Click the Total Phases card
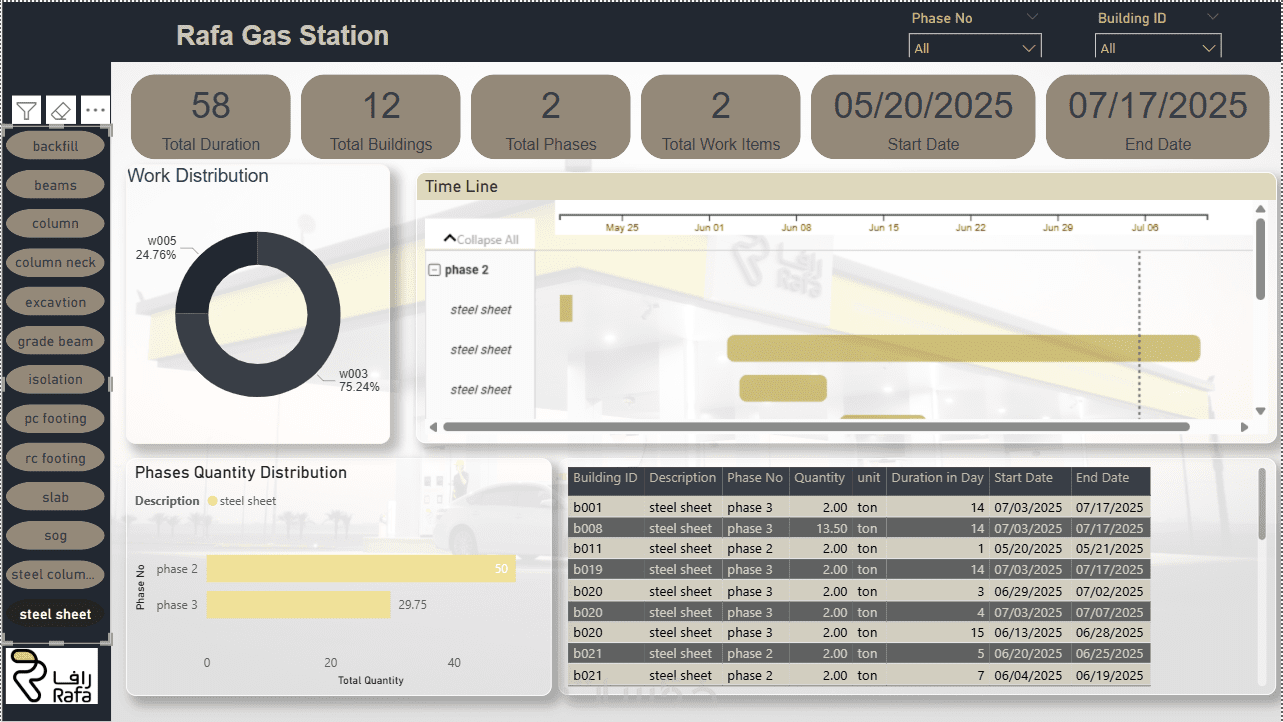 pyautogui.click(x=551, y=117)
